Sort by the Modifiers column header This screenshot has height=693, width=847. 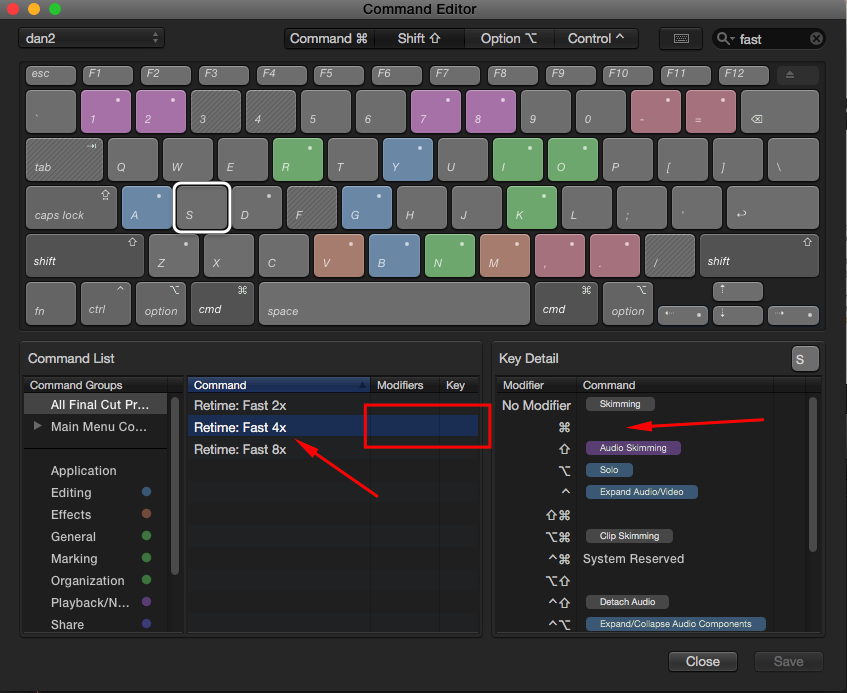405,385
